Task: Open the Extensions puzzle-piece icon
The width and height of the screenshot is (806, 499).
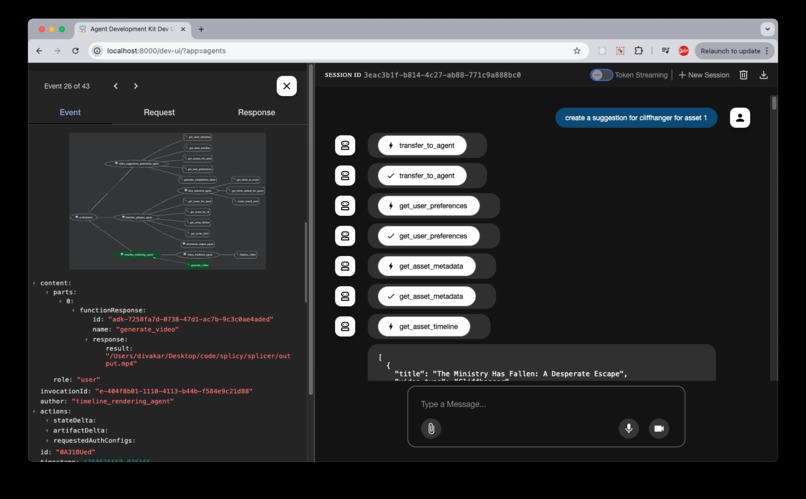Action: [x=638, y=51]
